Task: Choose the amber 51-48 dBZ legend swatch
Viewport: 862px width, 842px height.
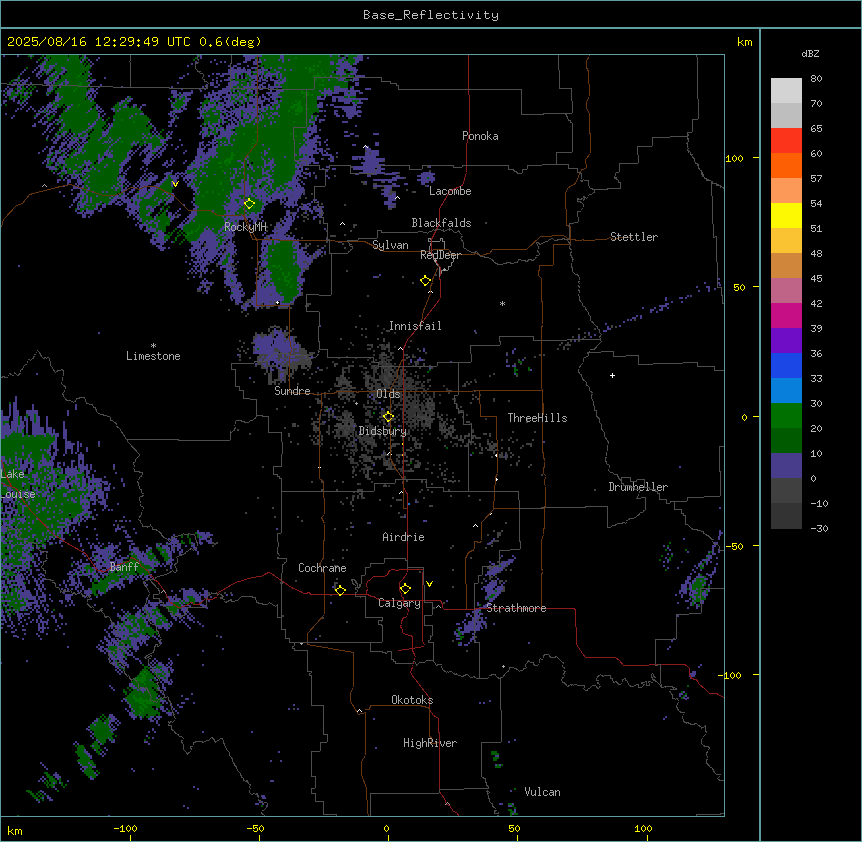Action: 786,241
